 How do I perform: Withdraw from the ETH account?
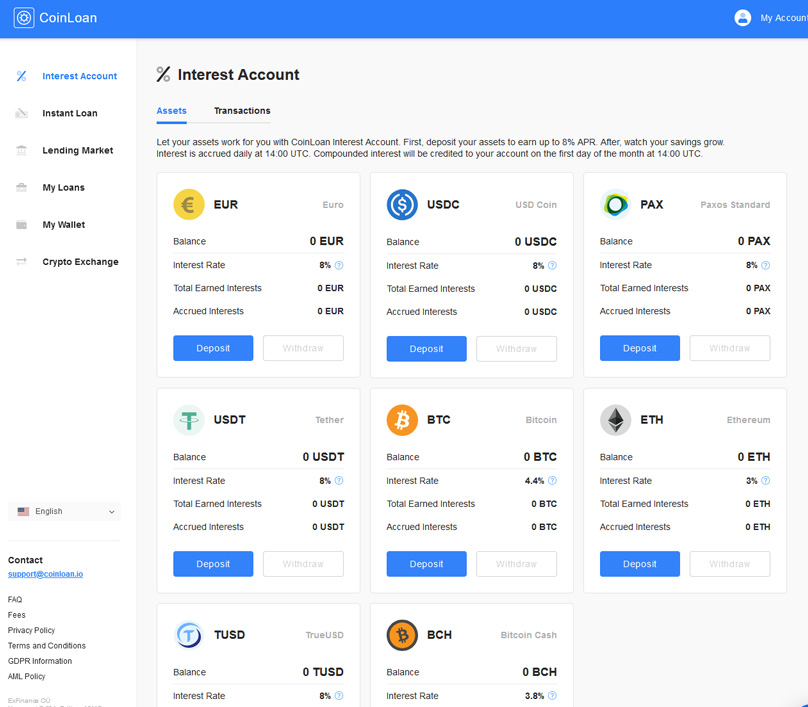[x=730, y=564]
